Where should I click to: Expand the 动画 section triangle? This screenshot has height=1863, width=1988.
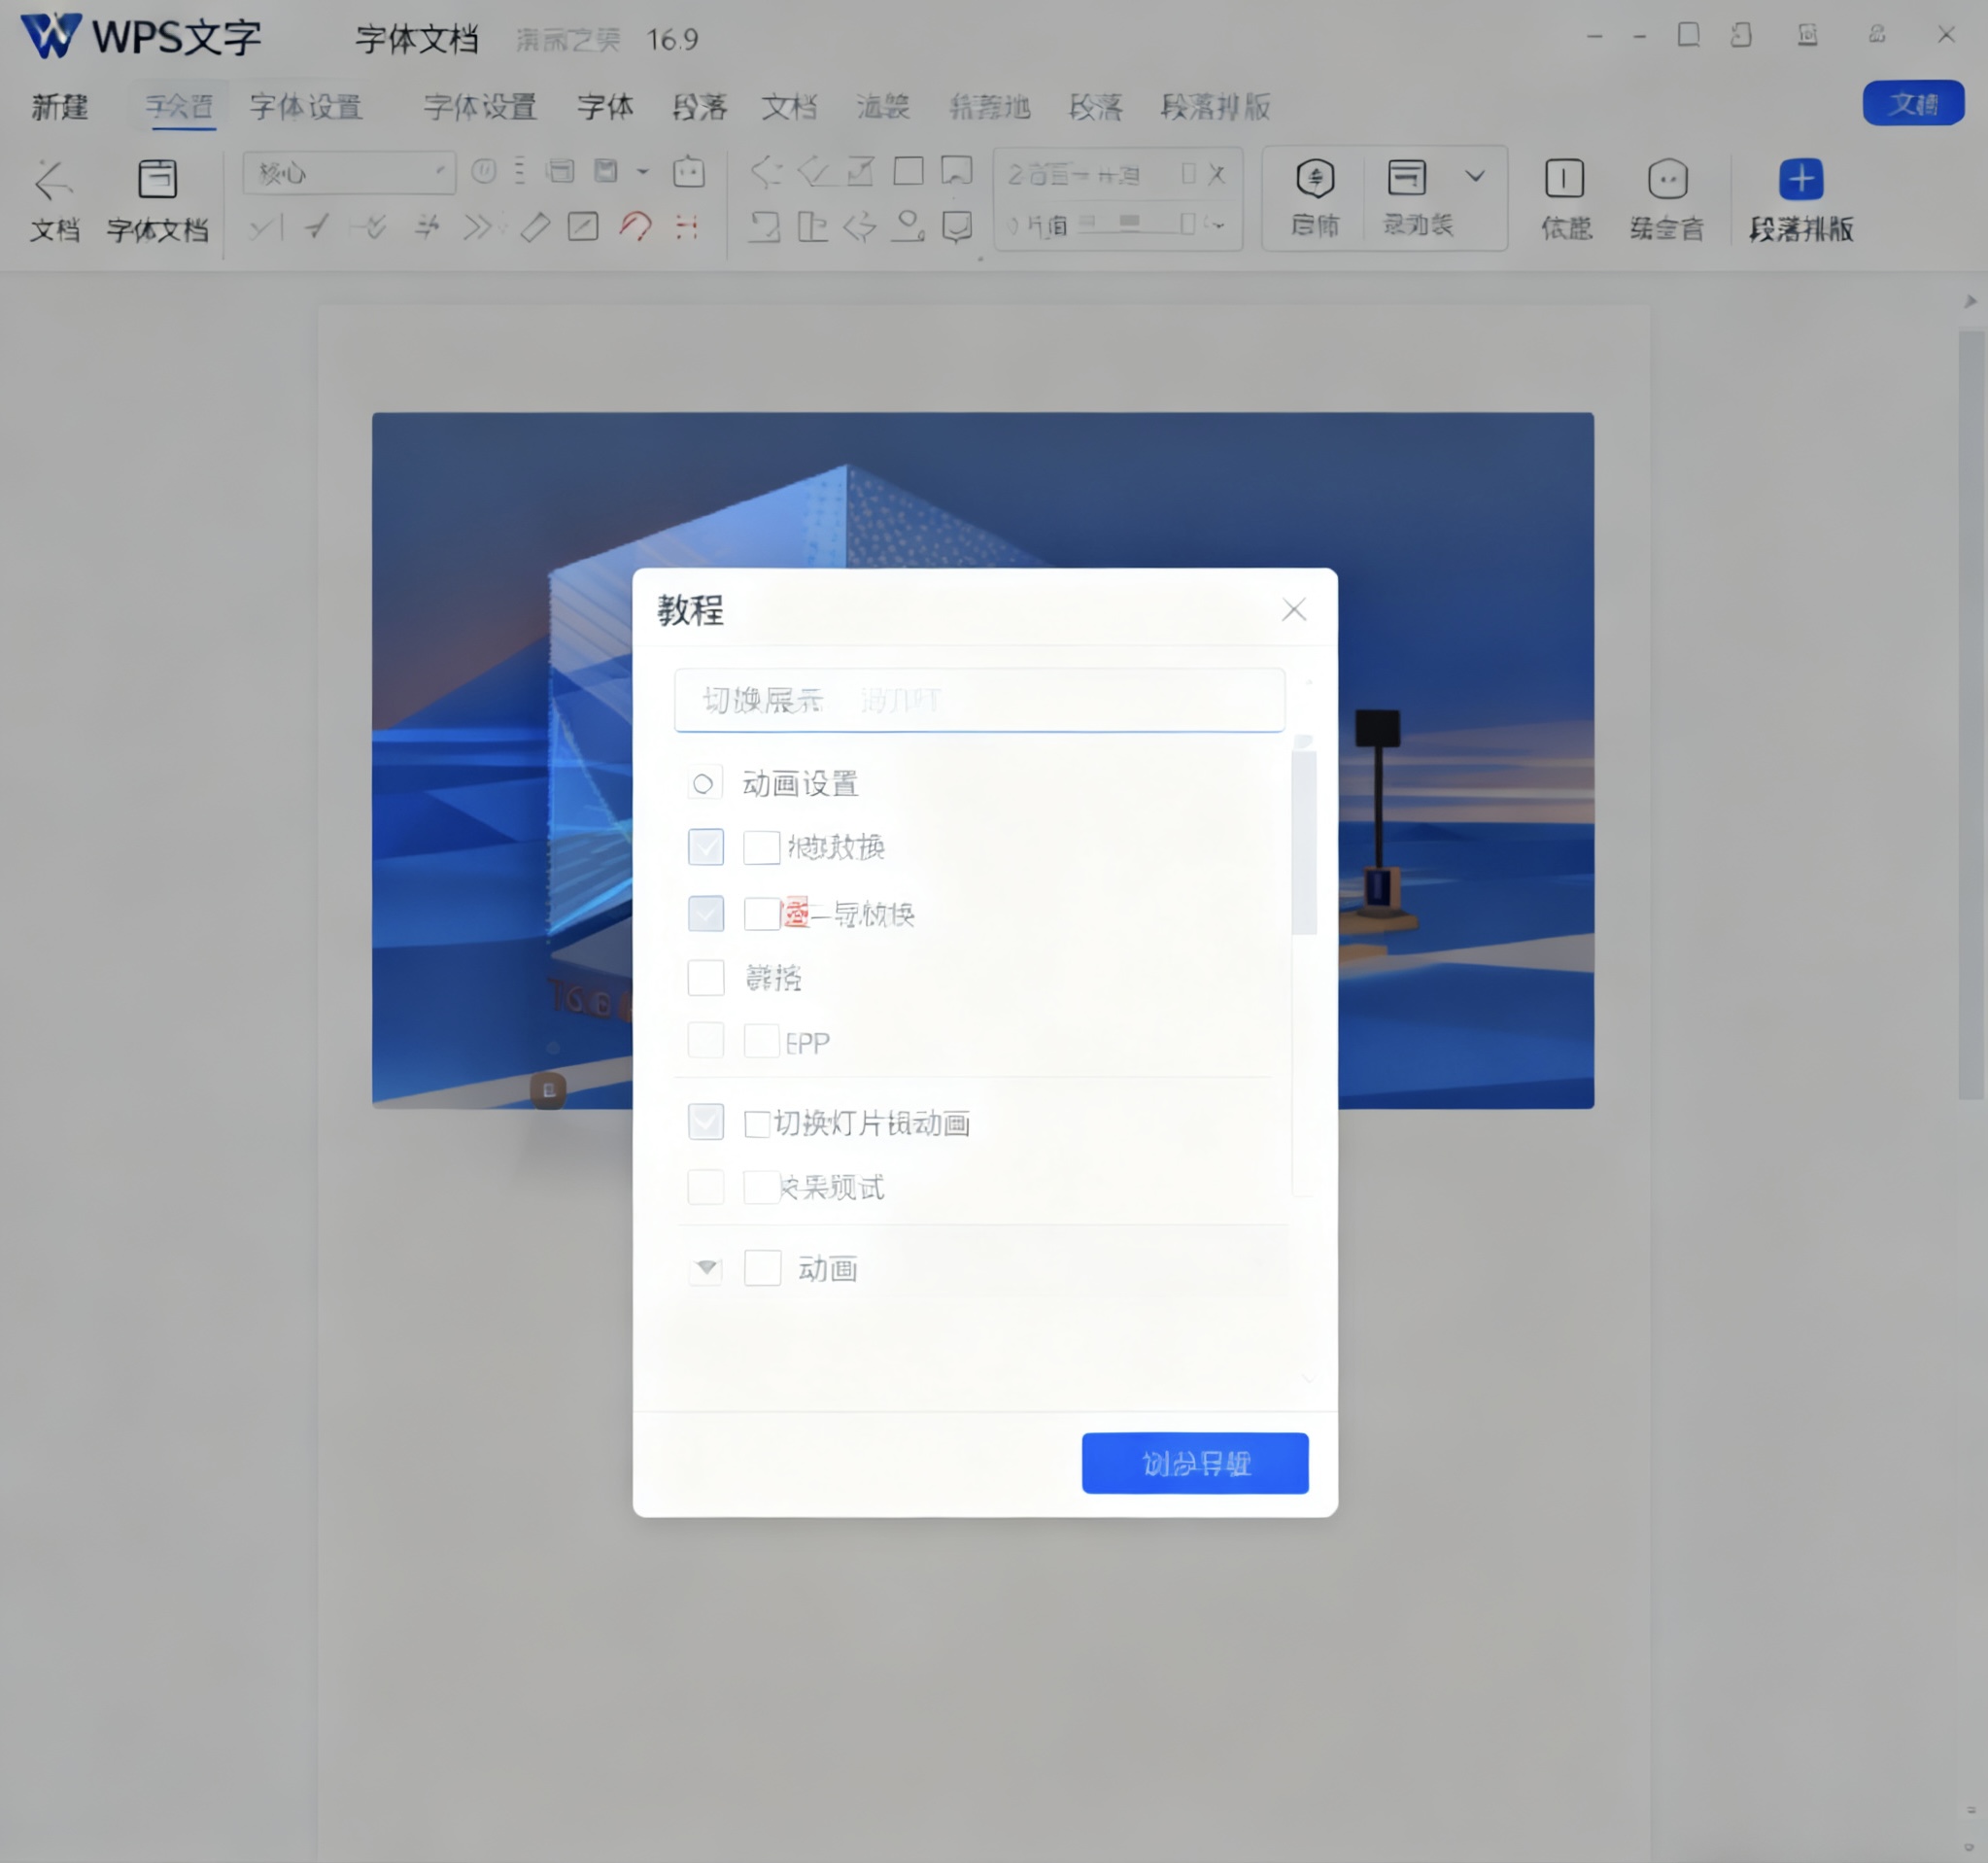tap(706, 1268)
